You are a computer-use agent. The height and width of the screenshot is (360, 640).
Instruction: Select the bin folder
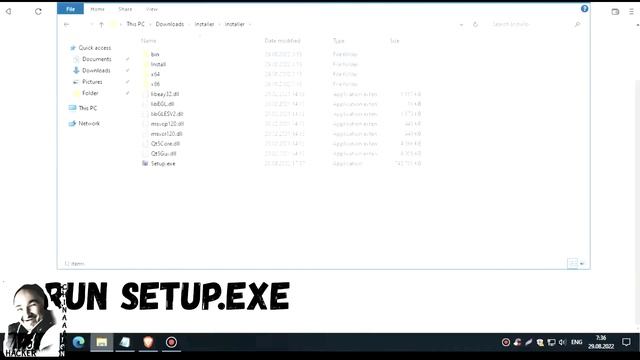pos(155,54)
